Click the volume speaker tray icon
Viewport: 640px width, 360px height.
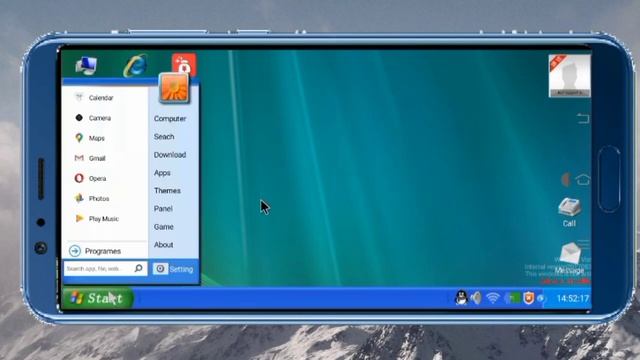(x=476, y=298)
